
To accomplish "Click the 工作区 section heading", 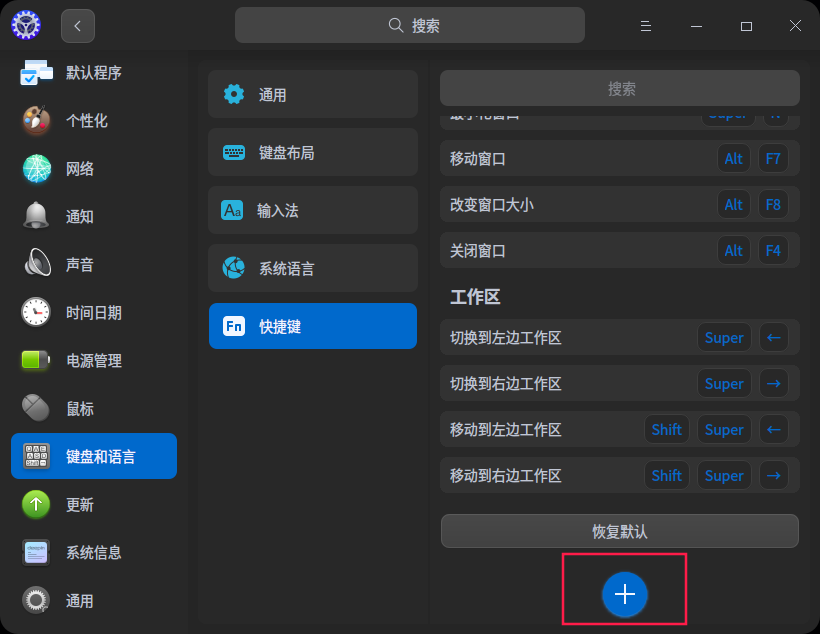I will pos(475,297).
